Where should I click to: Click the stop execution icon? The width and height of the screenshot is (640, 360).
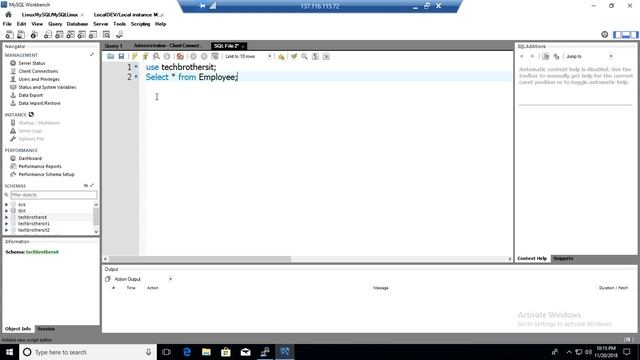pos(167,56)
